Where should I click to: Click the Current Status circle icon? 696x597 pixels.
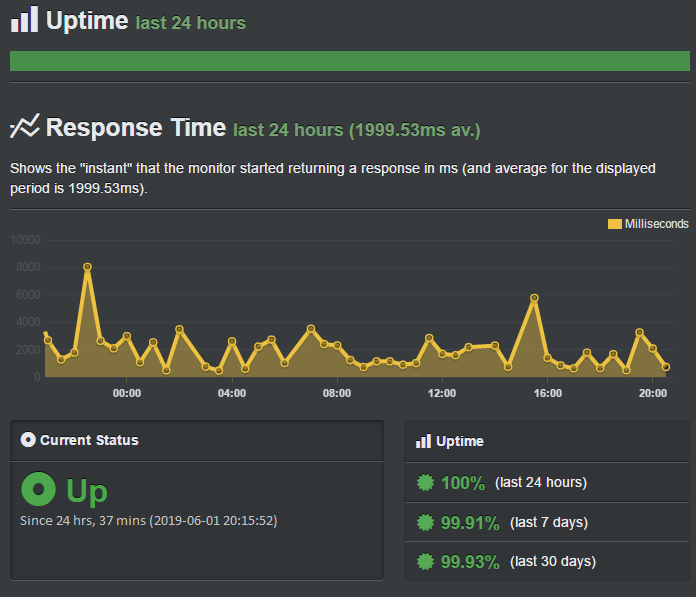[x=28, y=440]
